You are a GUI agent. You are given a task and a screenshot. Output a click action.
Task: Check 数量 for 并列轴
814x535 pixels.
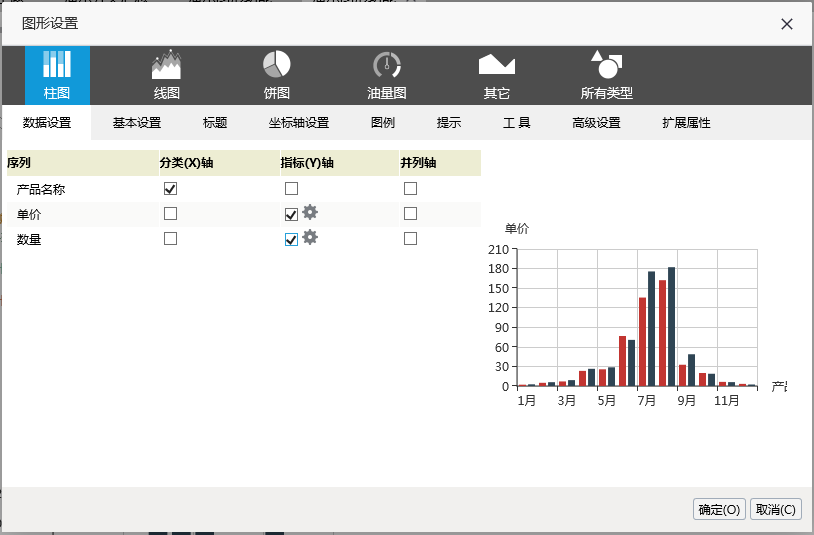coord(410,238)
